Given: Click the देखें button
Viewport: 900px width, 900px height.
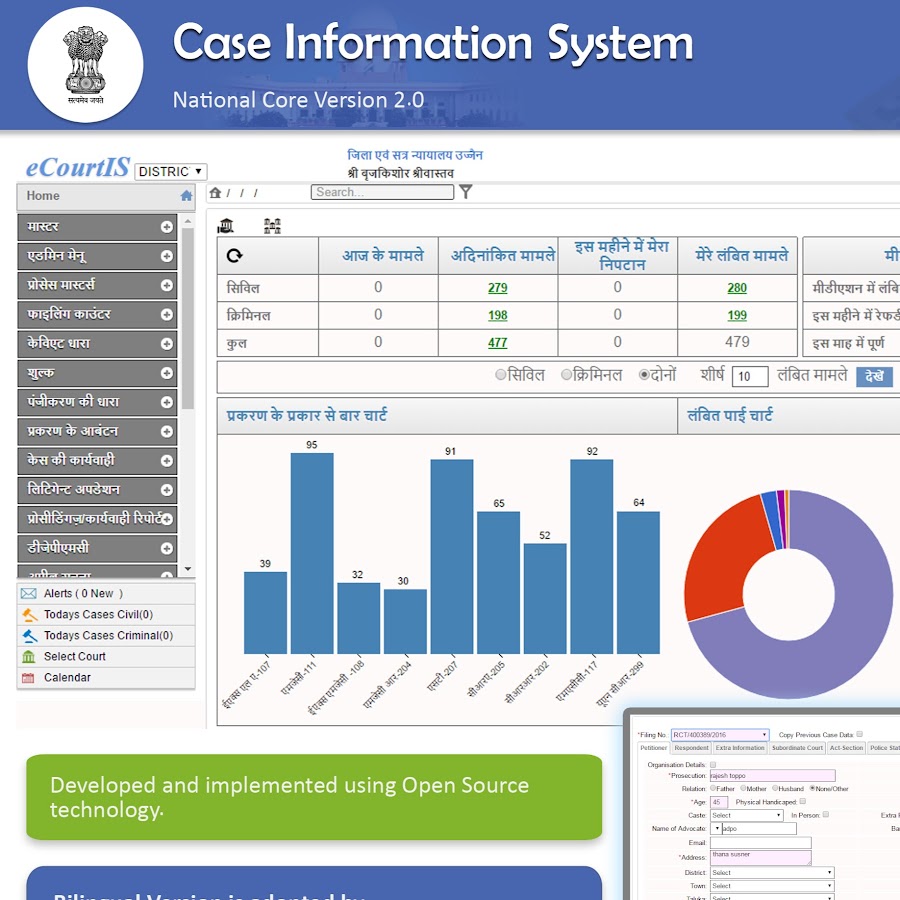Looking at the screenshot, I should 874,377.
